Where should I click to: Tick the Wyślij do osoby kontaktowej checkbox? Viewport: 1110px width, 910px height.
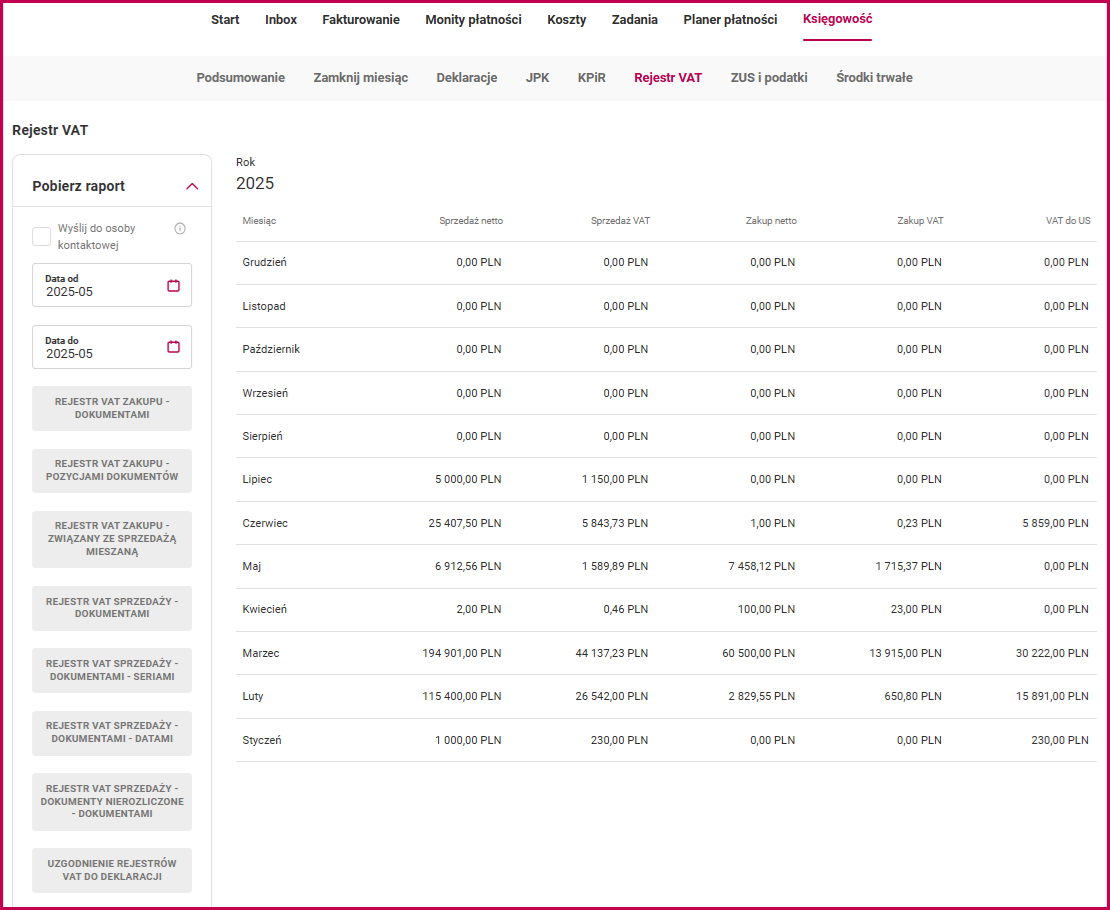[x=42, y=237]
